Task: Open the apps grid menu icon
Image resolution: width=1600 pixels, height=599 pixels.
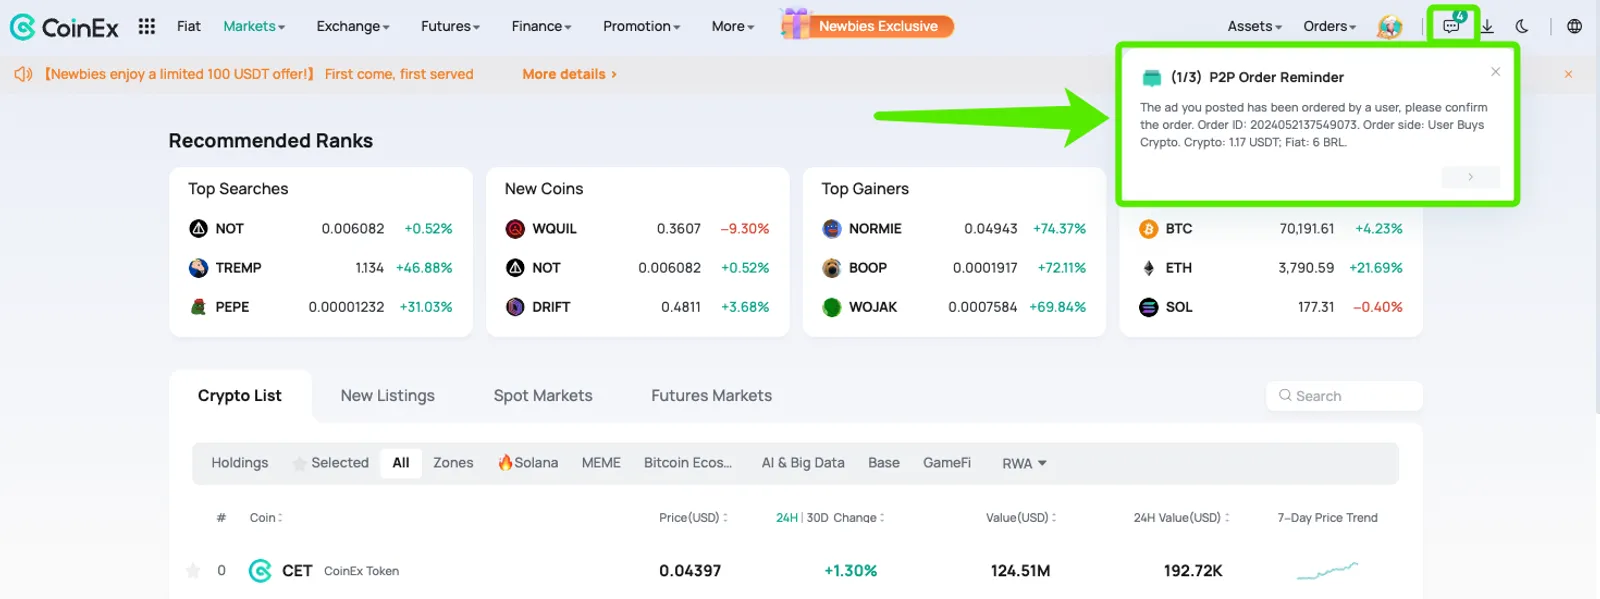Action: [146, 26]
